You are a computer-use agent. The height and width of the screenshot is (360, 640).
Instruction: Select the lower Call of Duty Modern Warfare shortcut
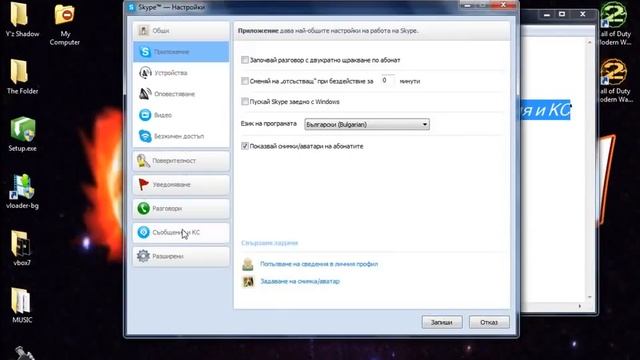(615, 81)
